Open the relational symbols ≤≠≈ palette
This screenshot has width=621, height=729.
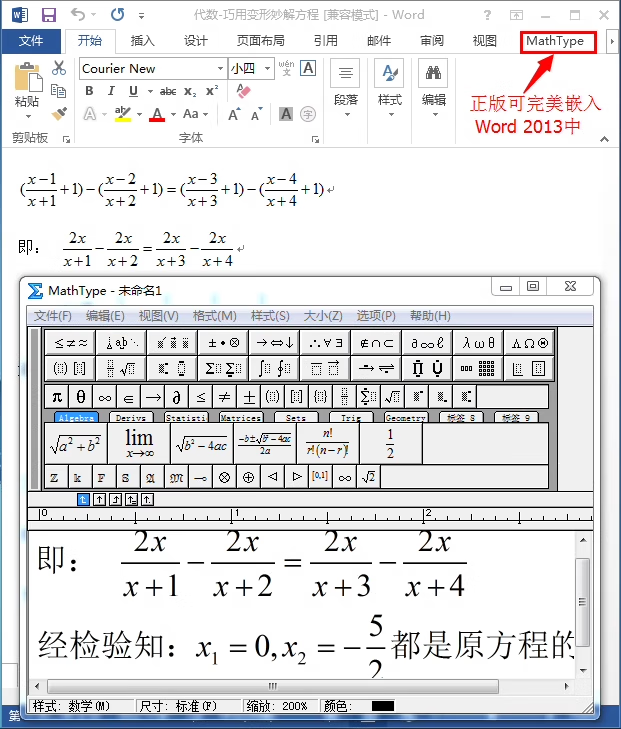click(70, 343)
